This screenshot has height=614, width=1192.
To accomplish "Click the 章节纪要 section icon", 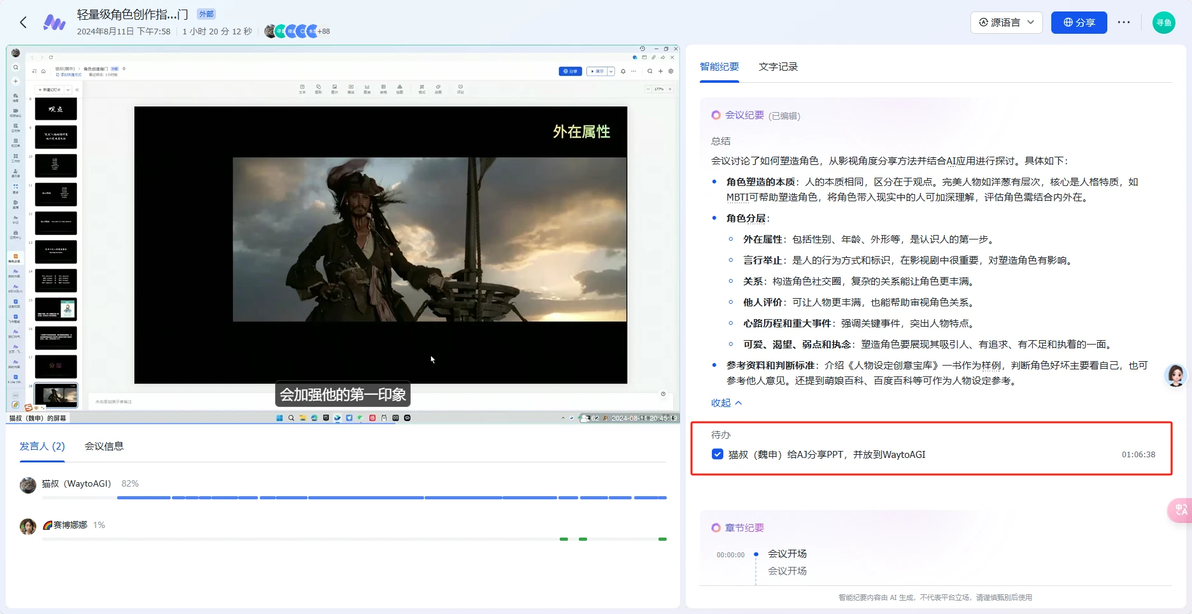I will pos(715,527).
